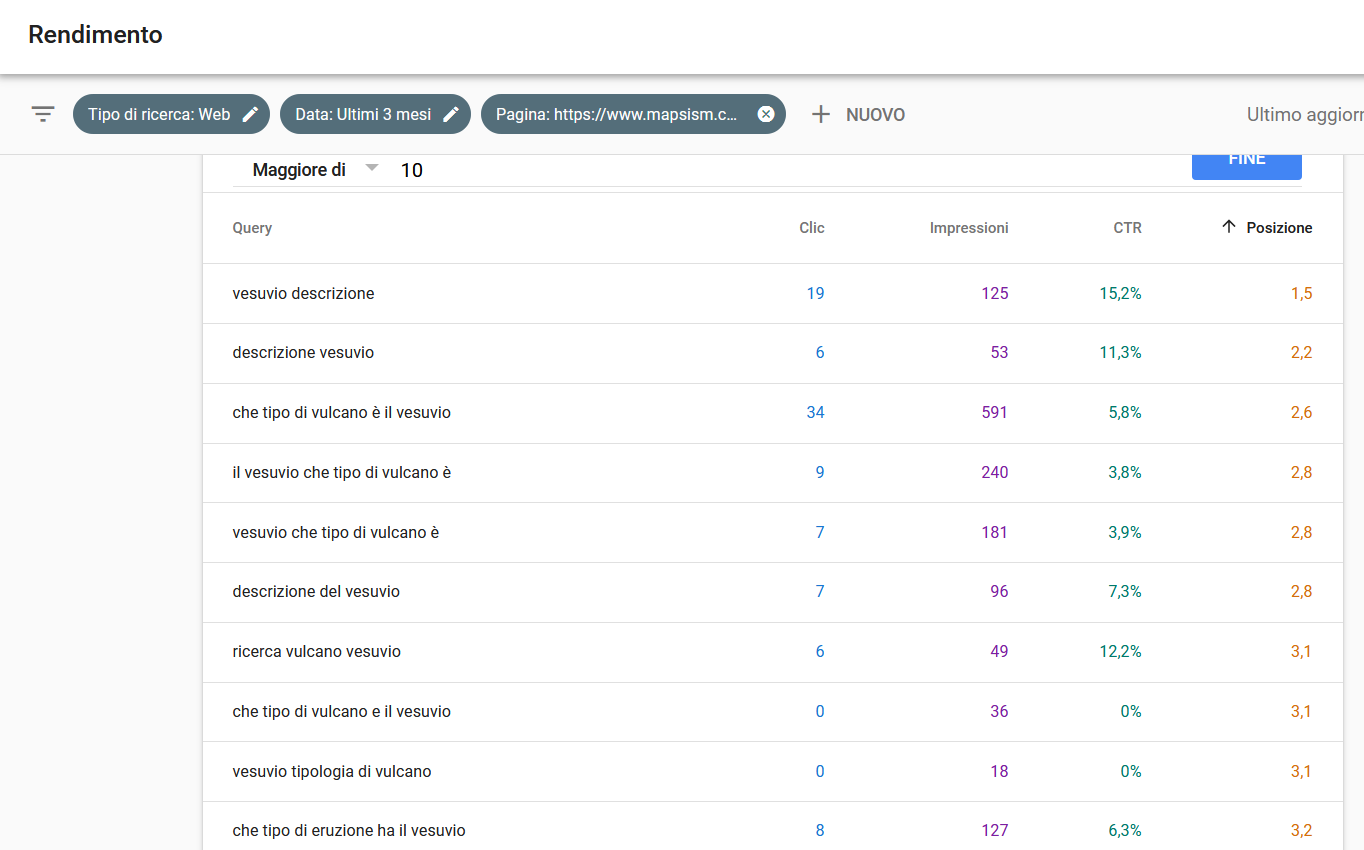Select query 'che tipo di eruzione ha il vesuvio'
The height and width of the screenshot is (850, 1364).
[349, 830]
